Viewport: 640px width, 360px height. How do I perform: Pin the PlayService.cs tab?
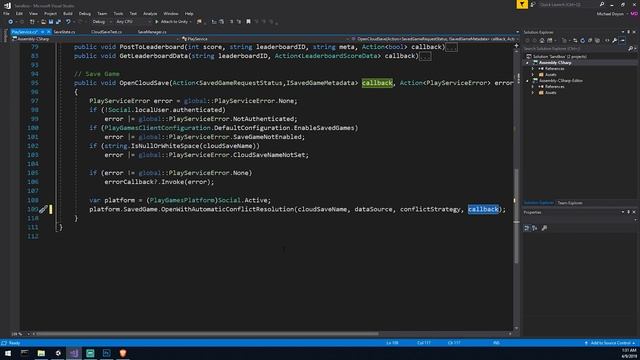click(x=42, y=32)
